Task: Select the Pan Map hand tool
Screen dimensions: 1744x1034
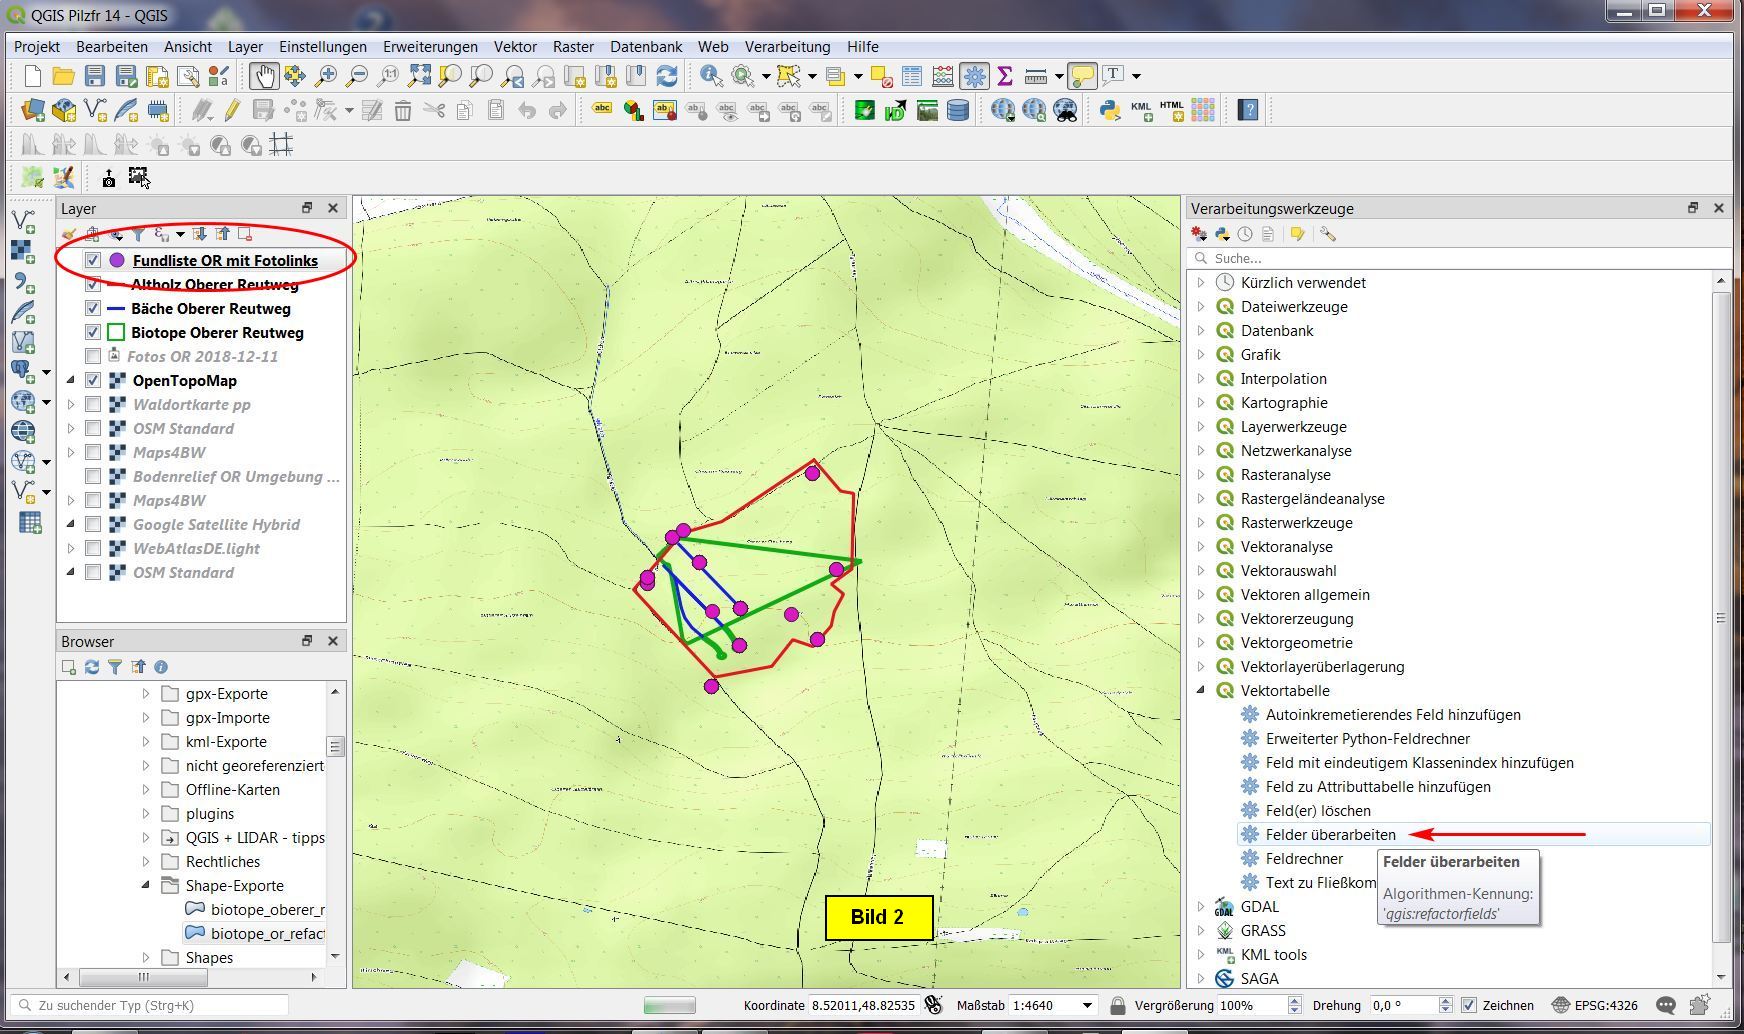Action: point(264,76)
